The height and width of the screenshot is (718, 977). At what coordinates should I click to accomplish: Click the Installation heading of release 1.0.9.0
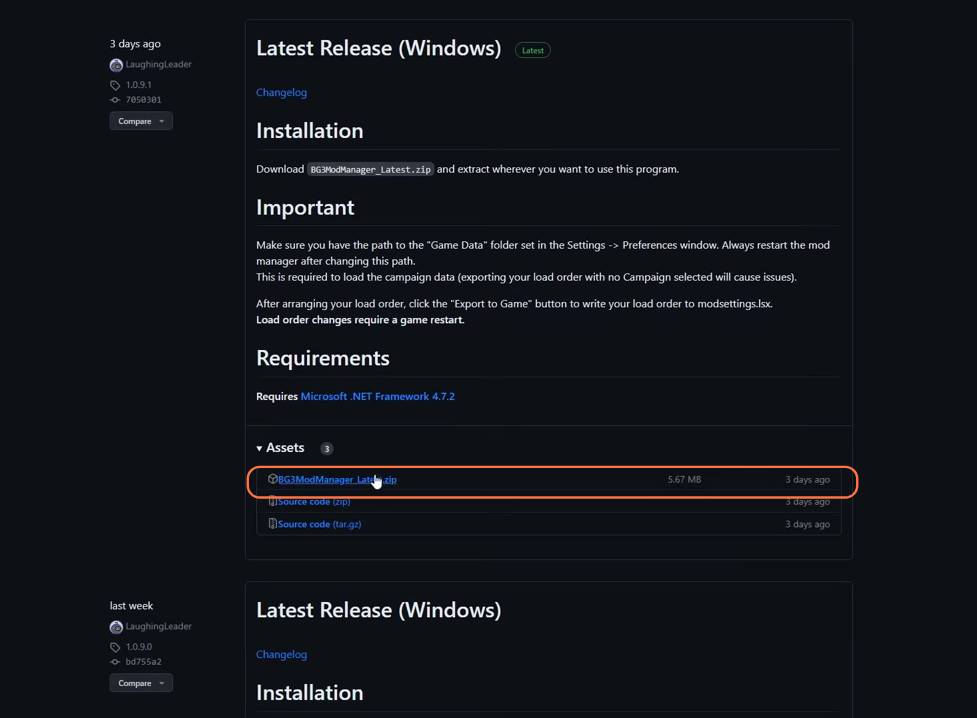click(310, 693)
